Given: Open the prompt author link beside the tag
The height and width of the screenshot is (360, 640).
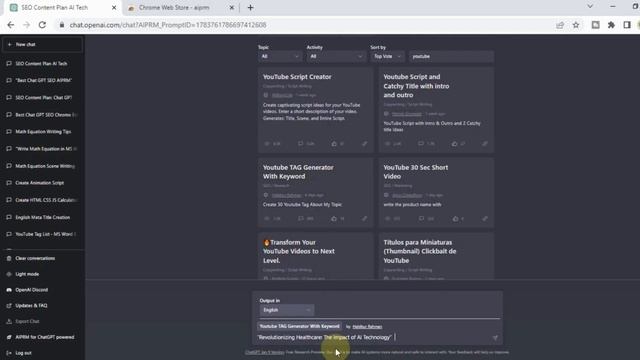Looking at the screenshot, I should pos(367,327).
